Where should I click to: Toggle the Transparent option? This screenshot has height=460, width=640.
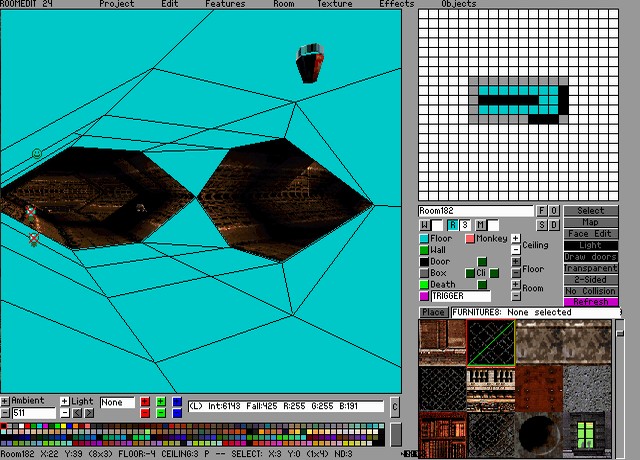coord(591,268)
